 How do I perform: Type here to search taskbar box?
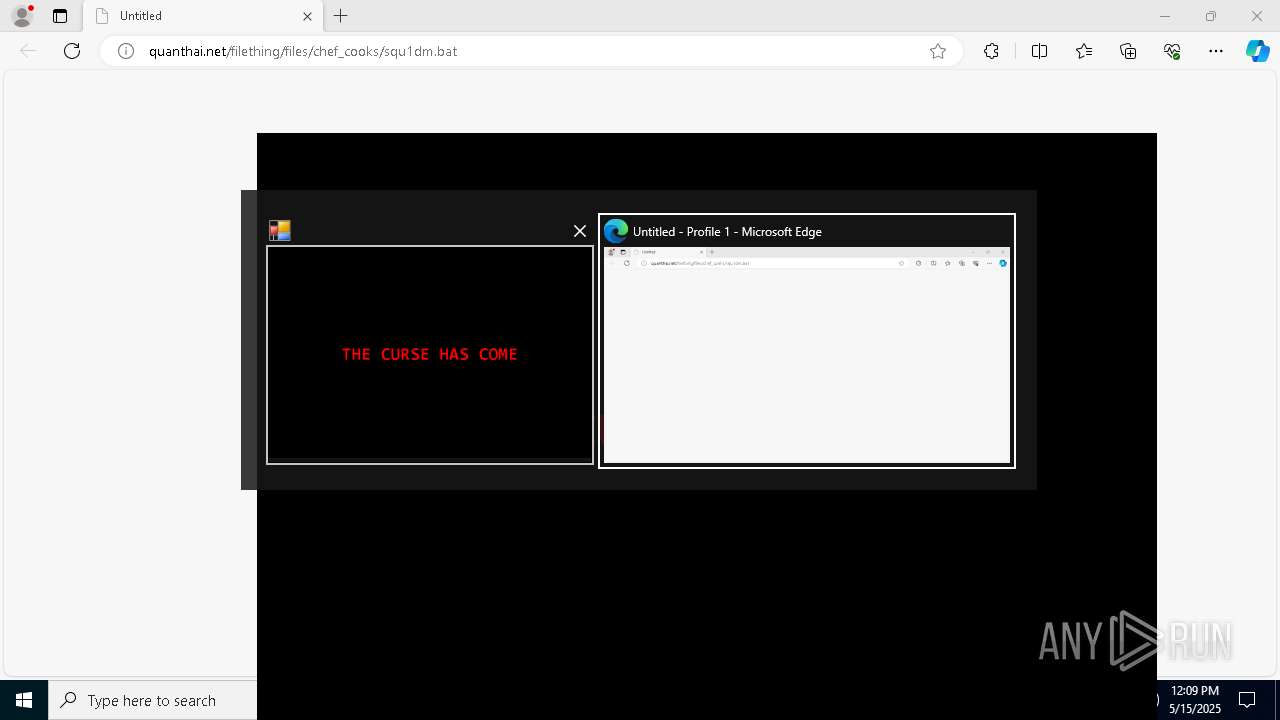pyautogui.click(x=152, y=700)
